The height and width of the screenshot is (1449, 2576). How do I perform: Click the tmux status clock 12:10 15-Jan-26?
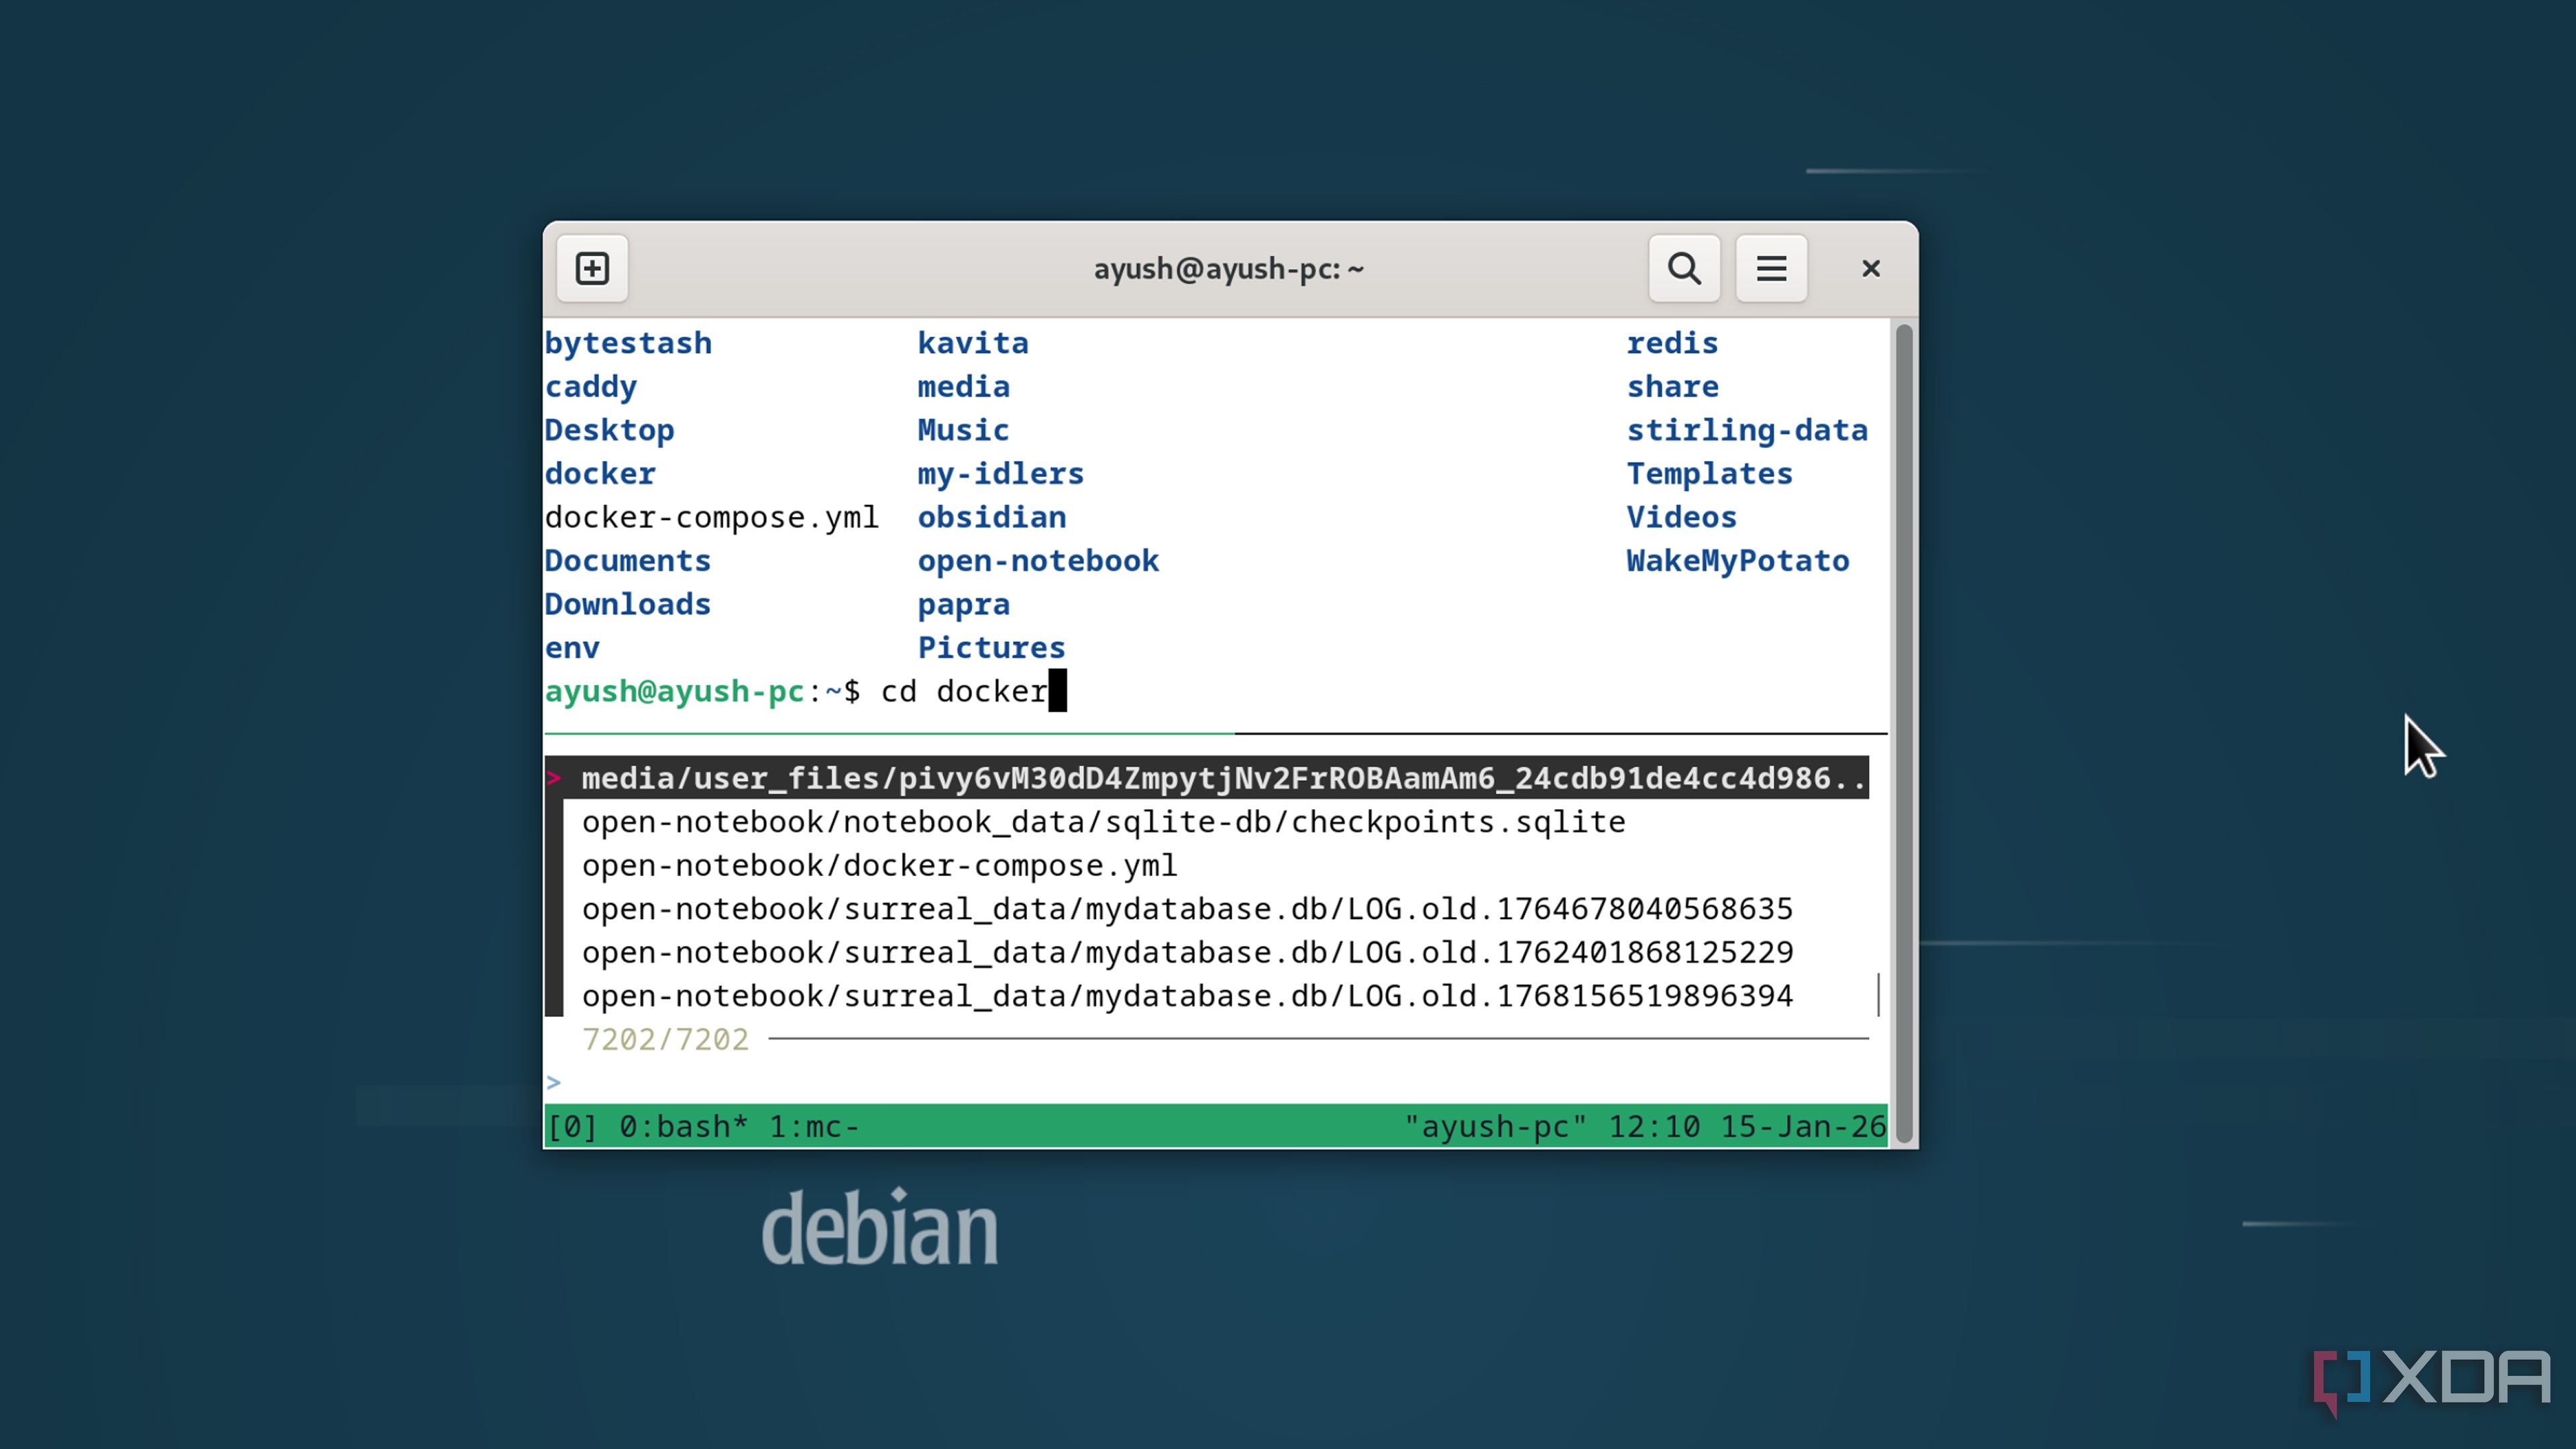pos(1747,1126)
